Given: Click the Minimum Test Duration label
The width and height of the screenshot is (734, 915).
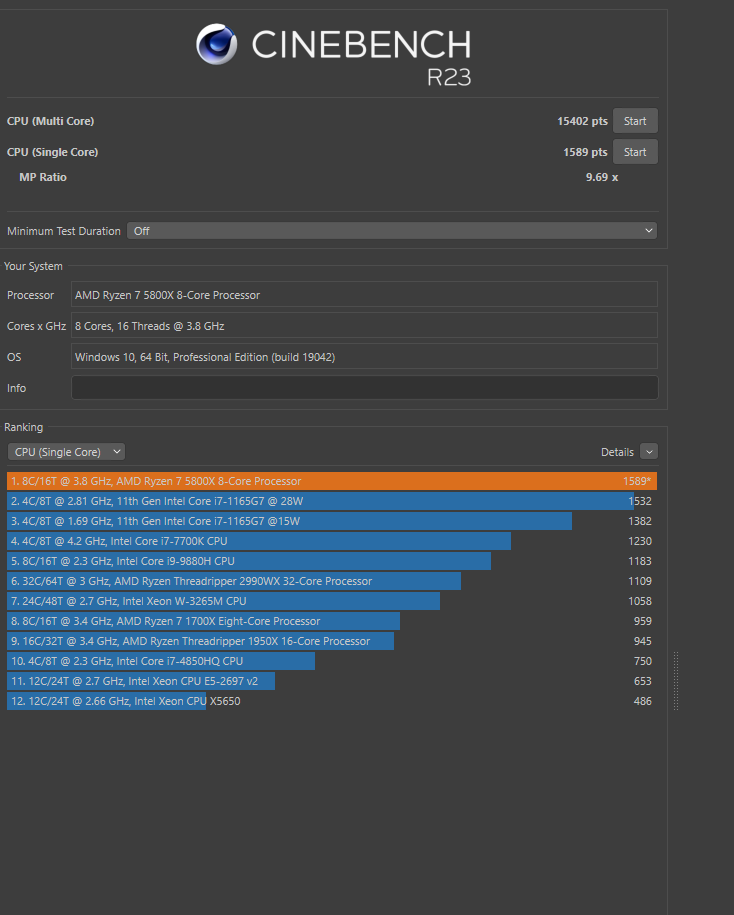Looking at the screenshot, I should [64, 231].
